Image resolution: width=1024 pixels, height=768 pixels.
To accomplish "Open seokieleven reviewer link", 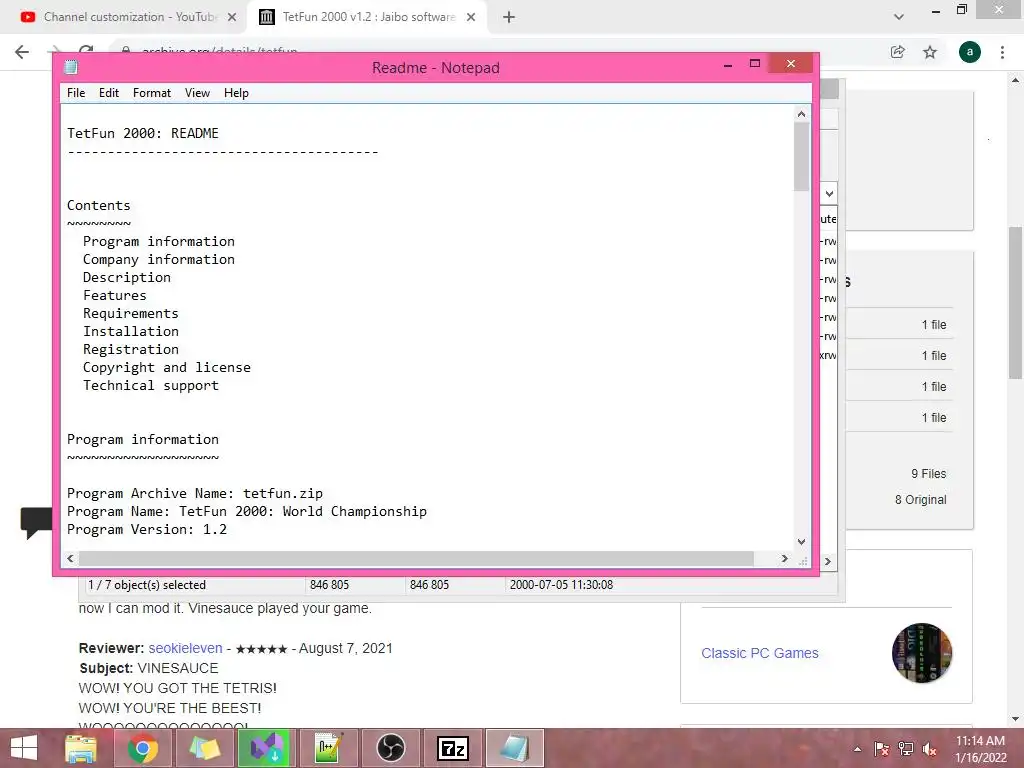I will pos(185,648).
